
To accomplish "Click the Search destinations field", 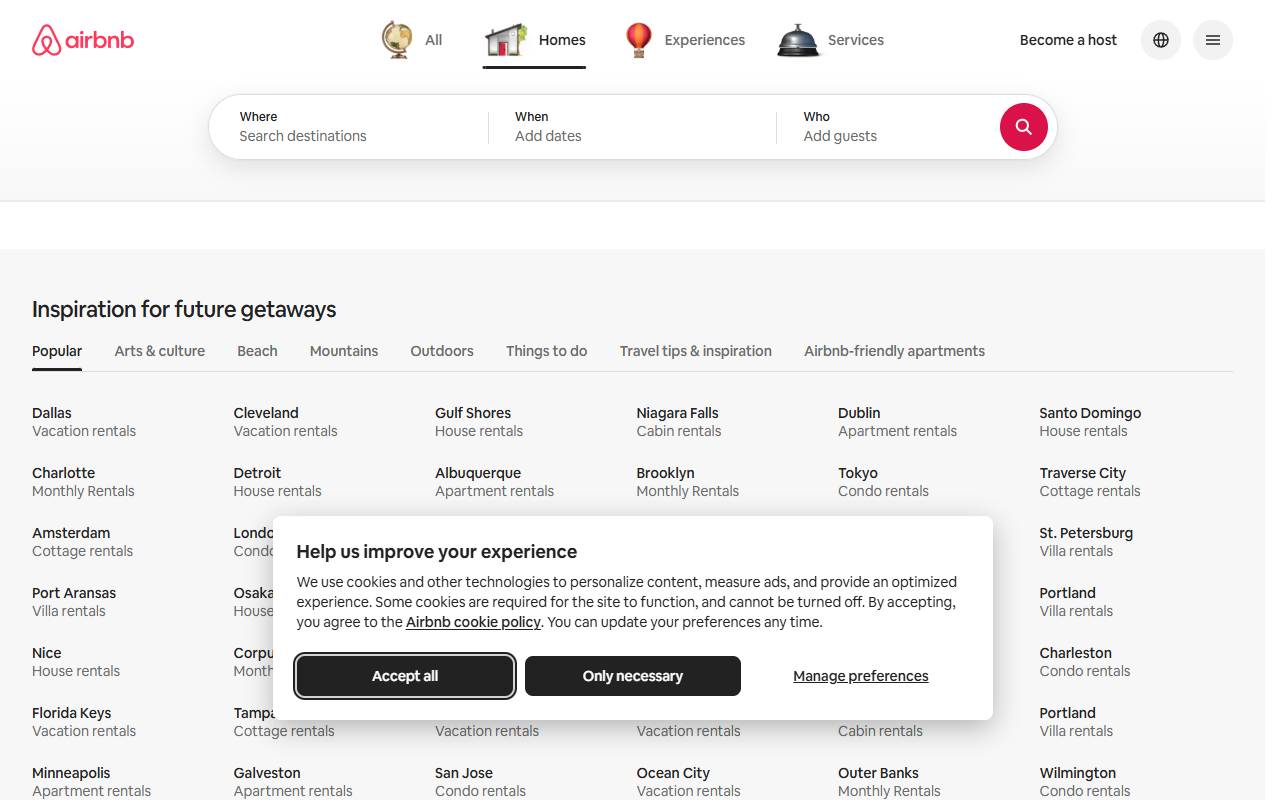I will click(348, 127).
